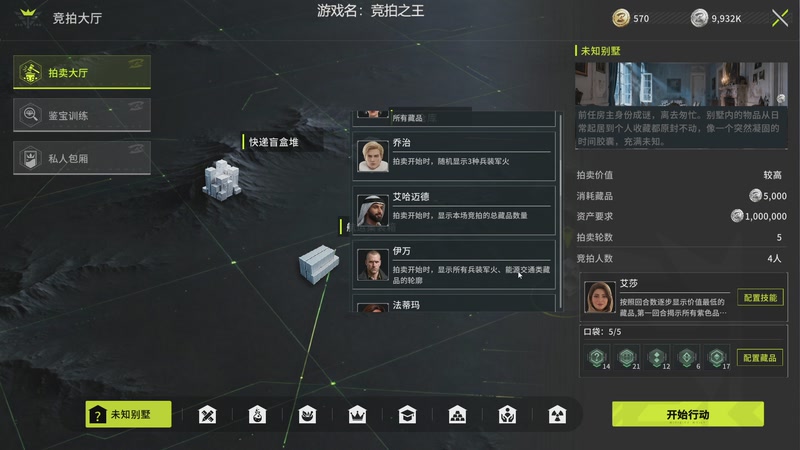Select the graduation cap house icon
800x450 pixels.
407,415
